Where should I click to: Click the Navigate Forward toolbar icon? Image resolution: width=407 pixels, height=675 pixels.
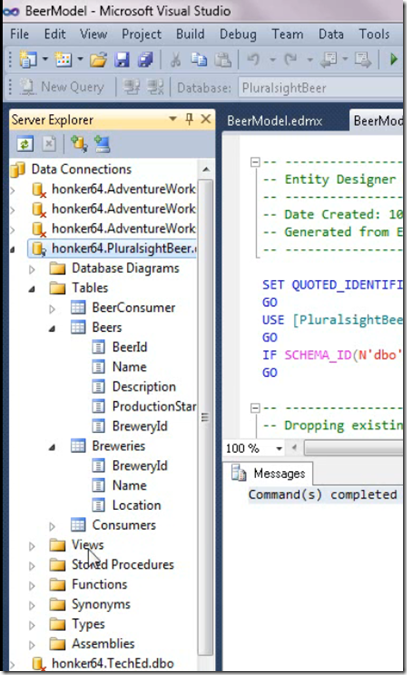pyautogui.click(x=363, y=60)
